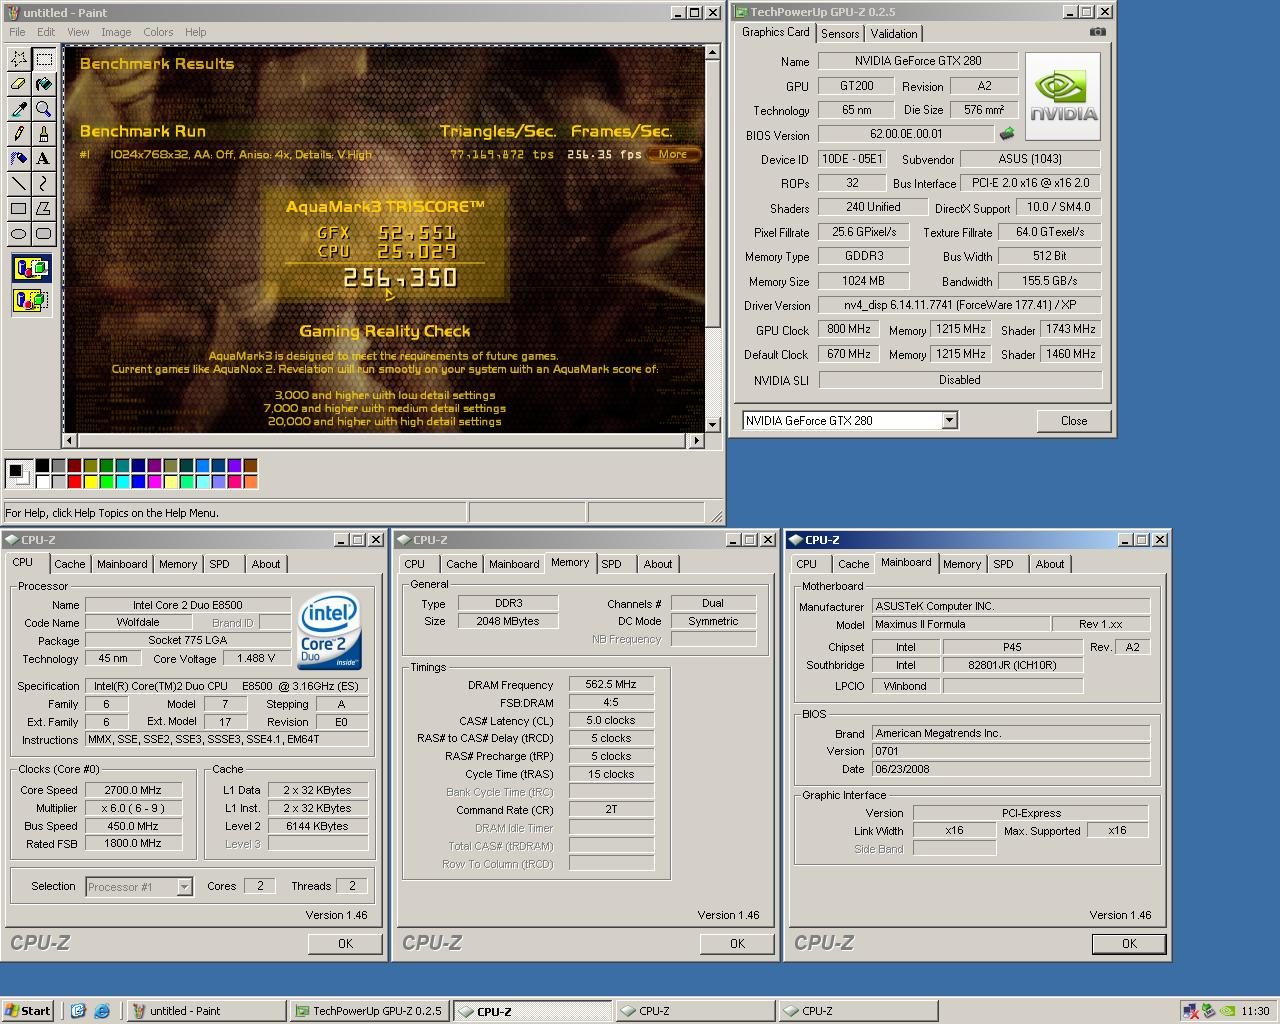Screen dimensions: 1280x1024
Task: Click the taskbar clock showing 11:30
Action: click(1255, 1011)
